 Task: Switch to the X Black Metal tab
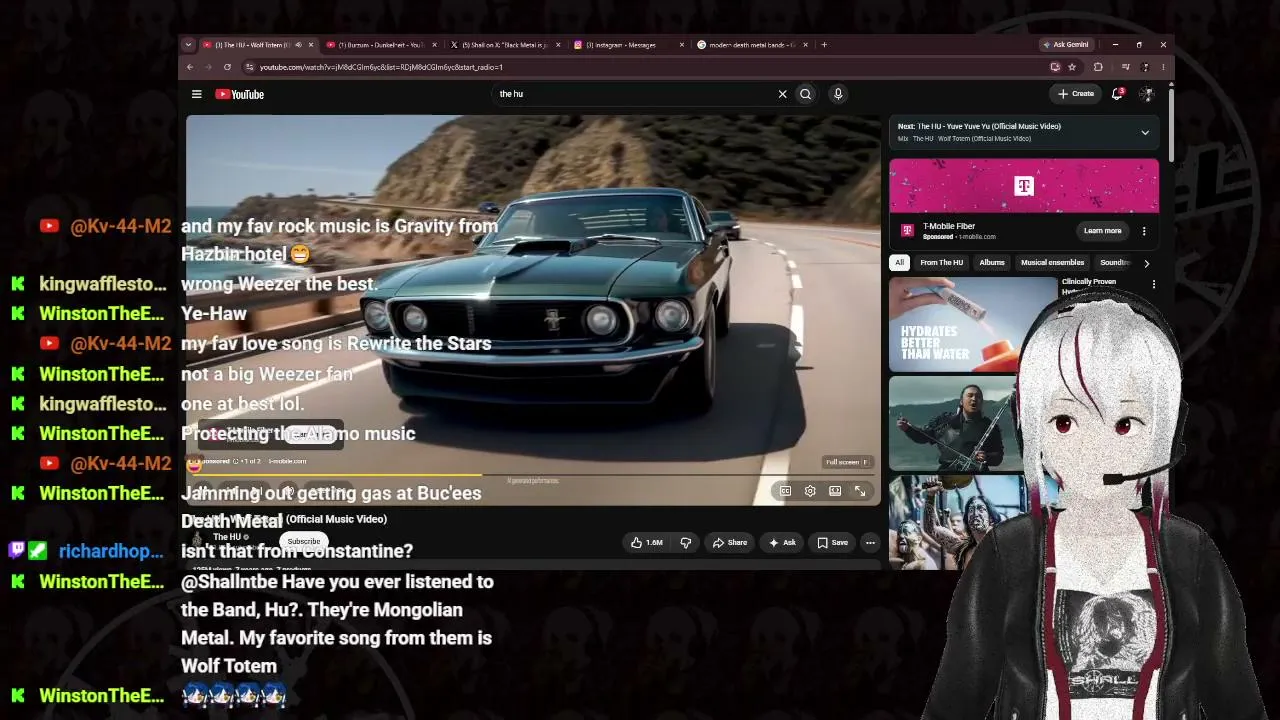tap(504, 45)
